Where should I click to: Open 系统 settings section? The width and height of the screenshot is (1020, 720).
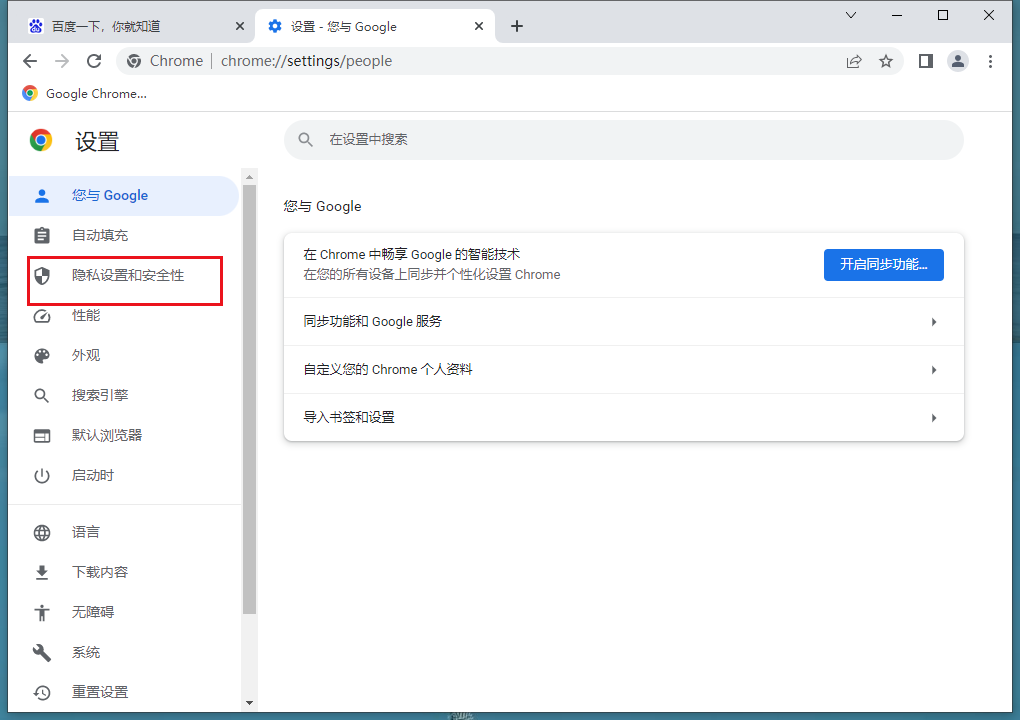124,652
